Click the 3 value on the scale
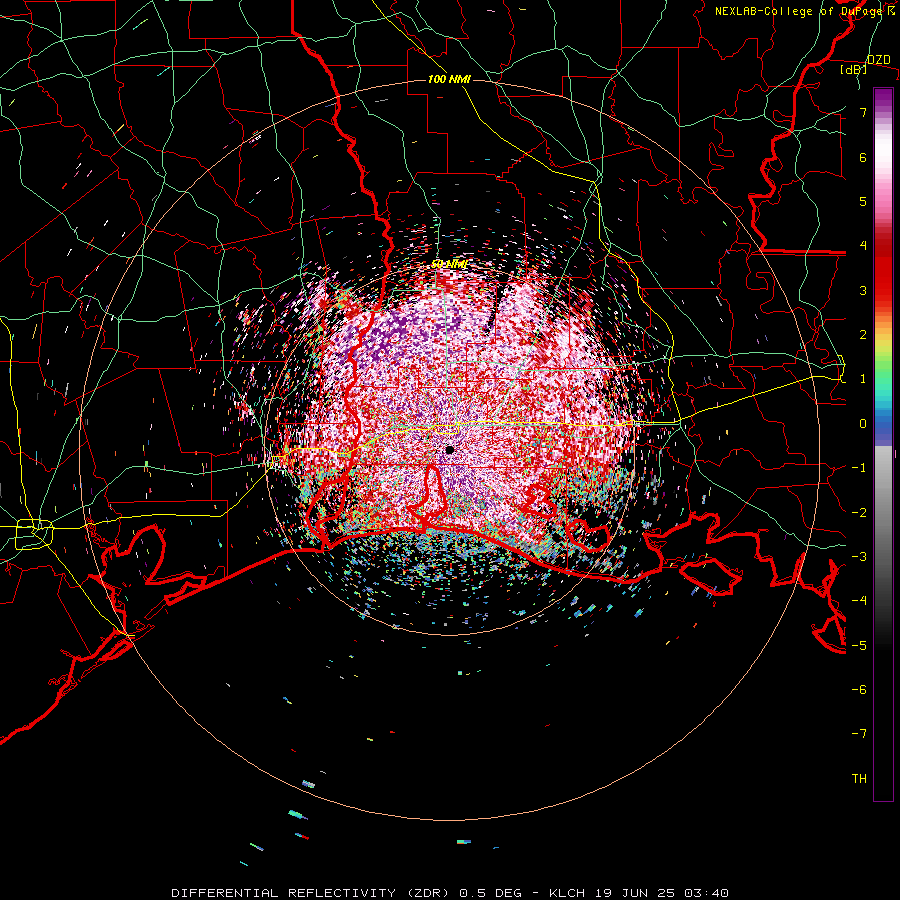This screenshot has height=900, width=900. pyautogui.click(x=863, y=290)
